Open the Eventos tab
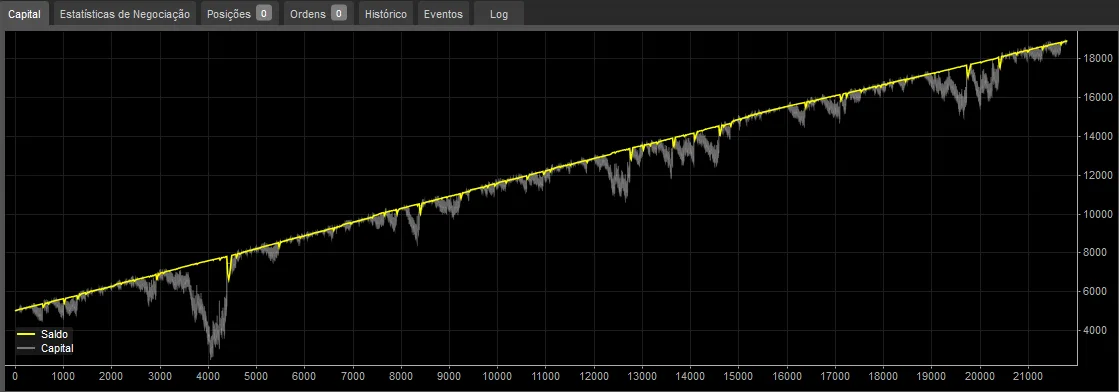The width and height of the screenshot is (1119, 392). coord(443,14)
